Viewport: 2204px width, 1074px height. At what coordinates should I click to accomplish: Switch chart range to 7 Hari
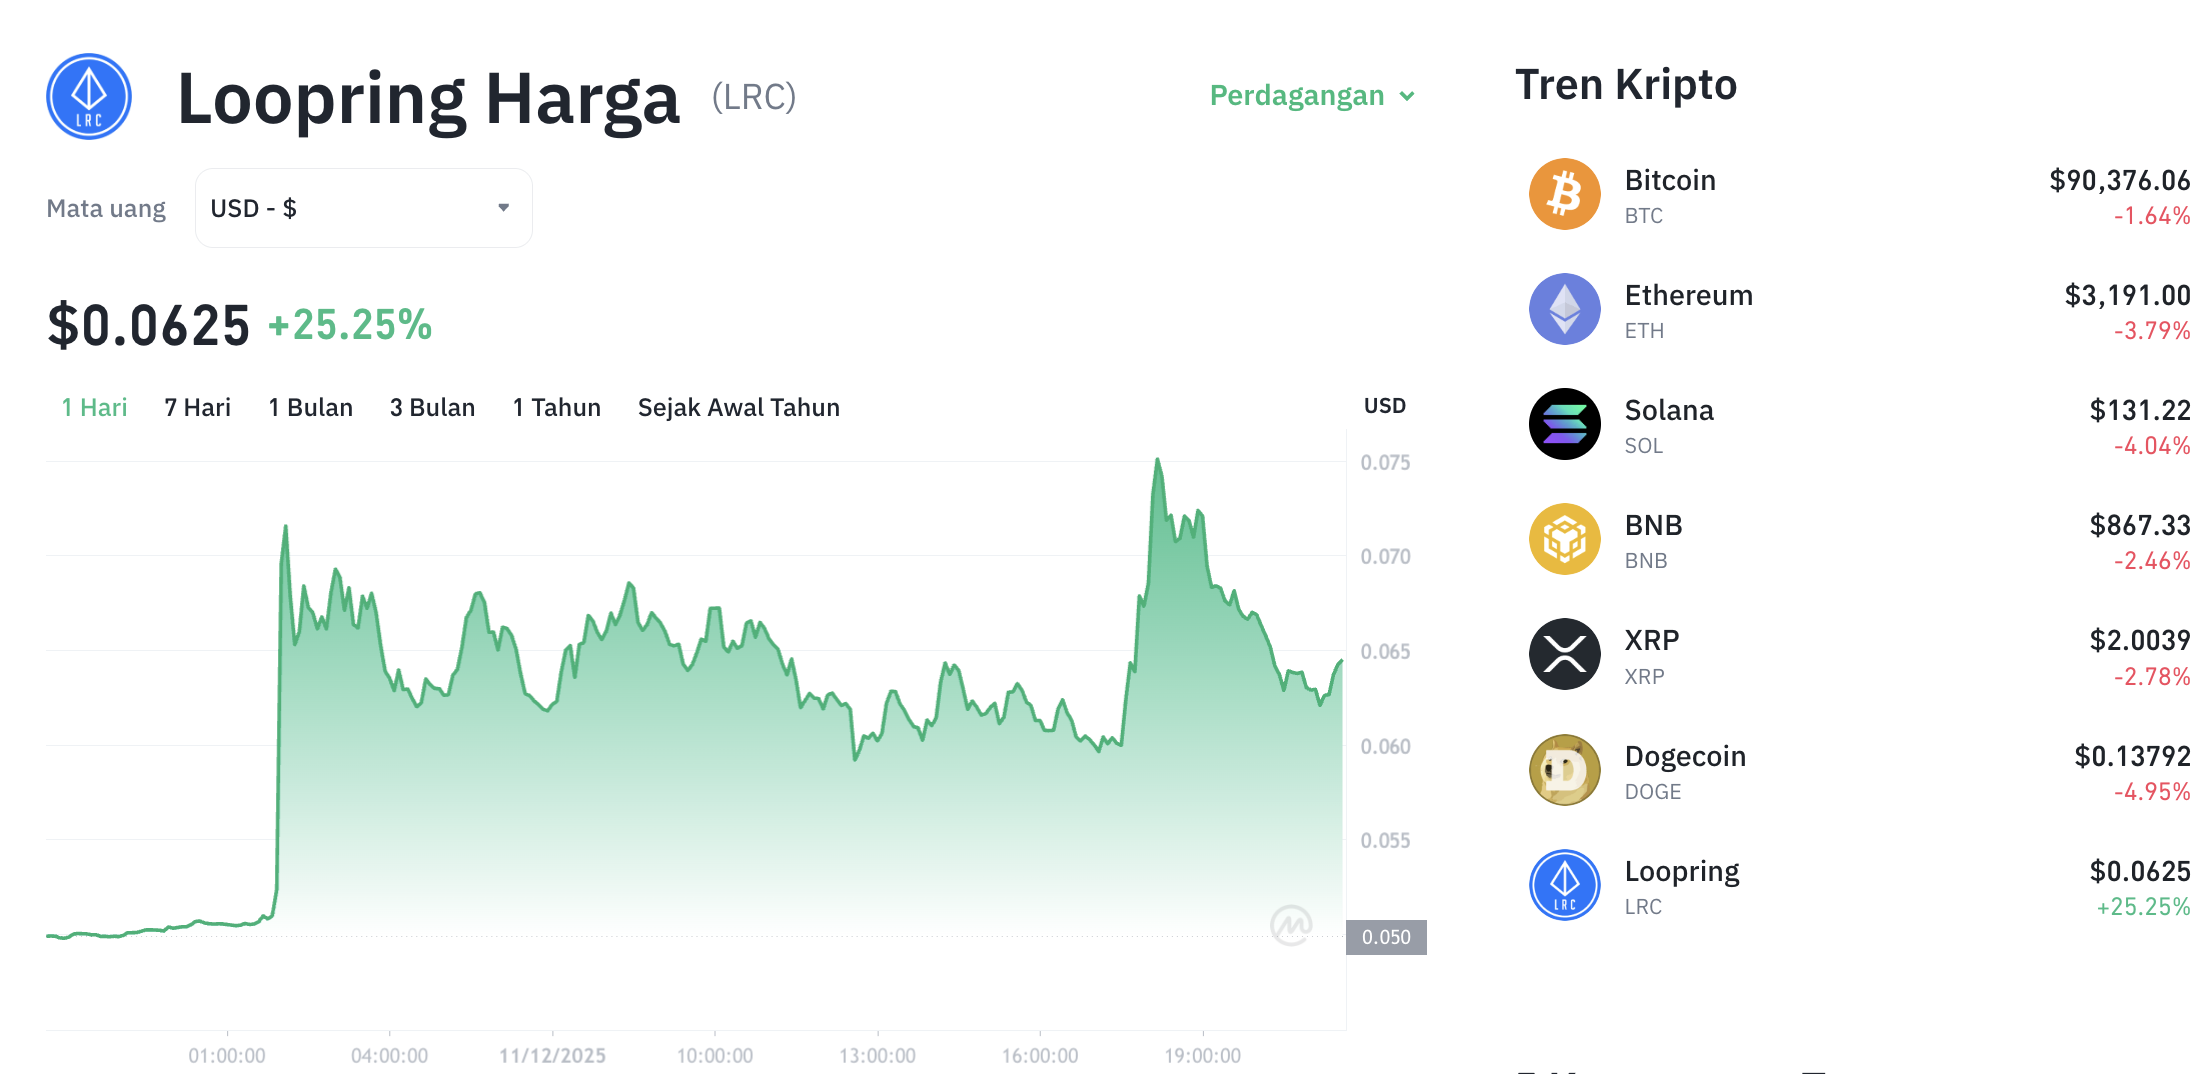tap(197, 407)
